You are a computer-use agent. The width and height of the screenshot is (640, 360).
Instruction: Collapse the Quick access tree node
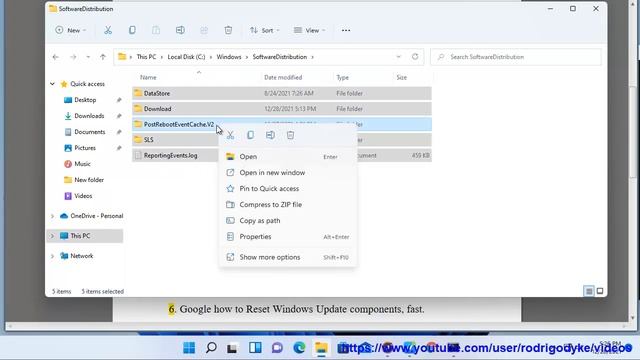click(52, 84)
